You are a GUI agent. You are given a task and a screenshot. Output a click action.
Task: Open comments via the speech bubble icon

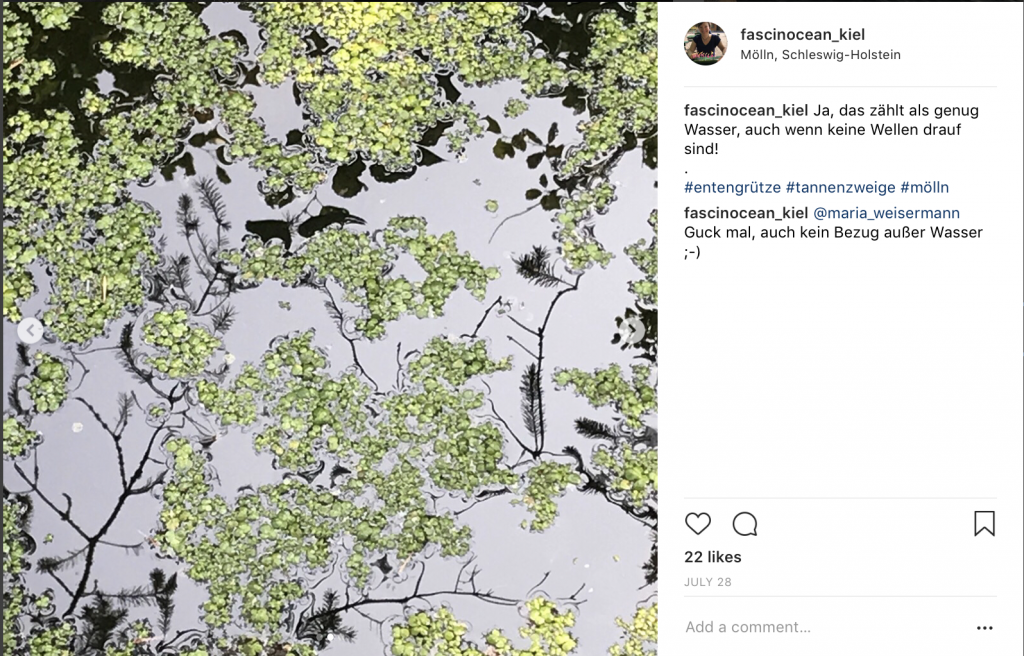click(744, 524)
